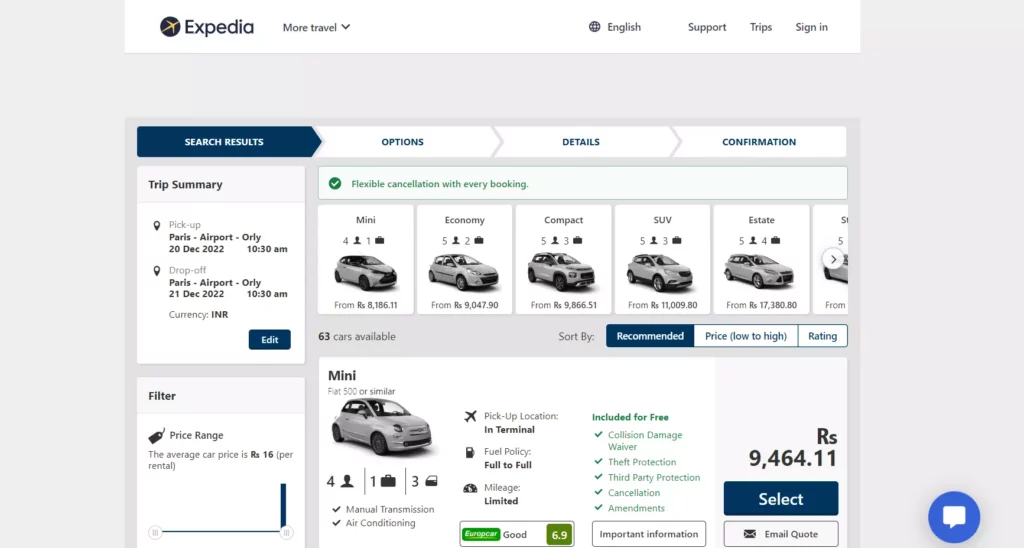This screenshot has height=548, width=1024.
Task: Click the check icon beside Theft Protection
Action: point(598,461)
